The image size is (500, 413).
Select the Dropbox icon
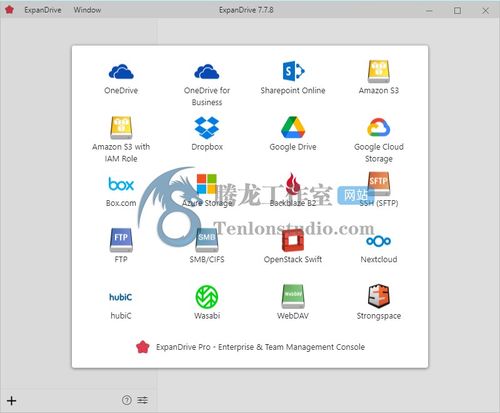pyautogui.click(x=207, y=128)
